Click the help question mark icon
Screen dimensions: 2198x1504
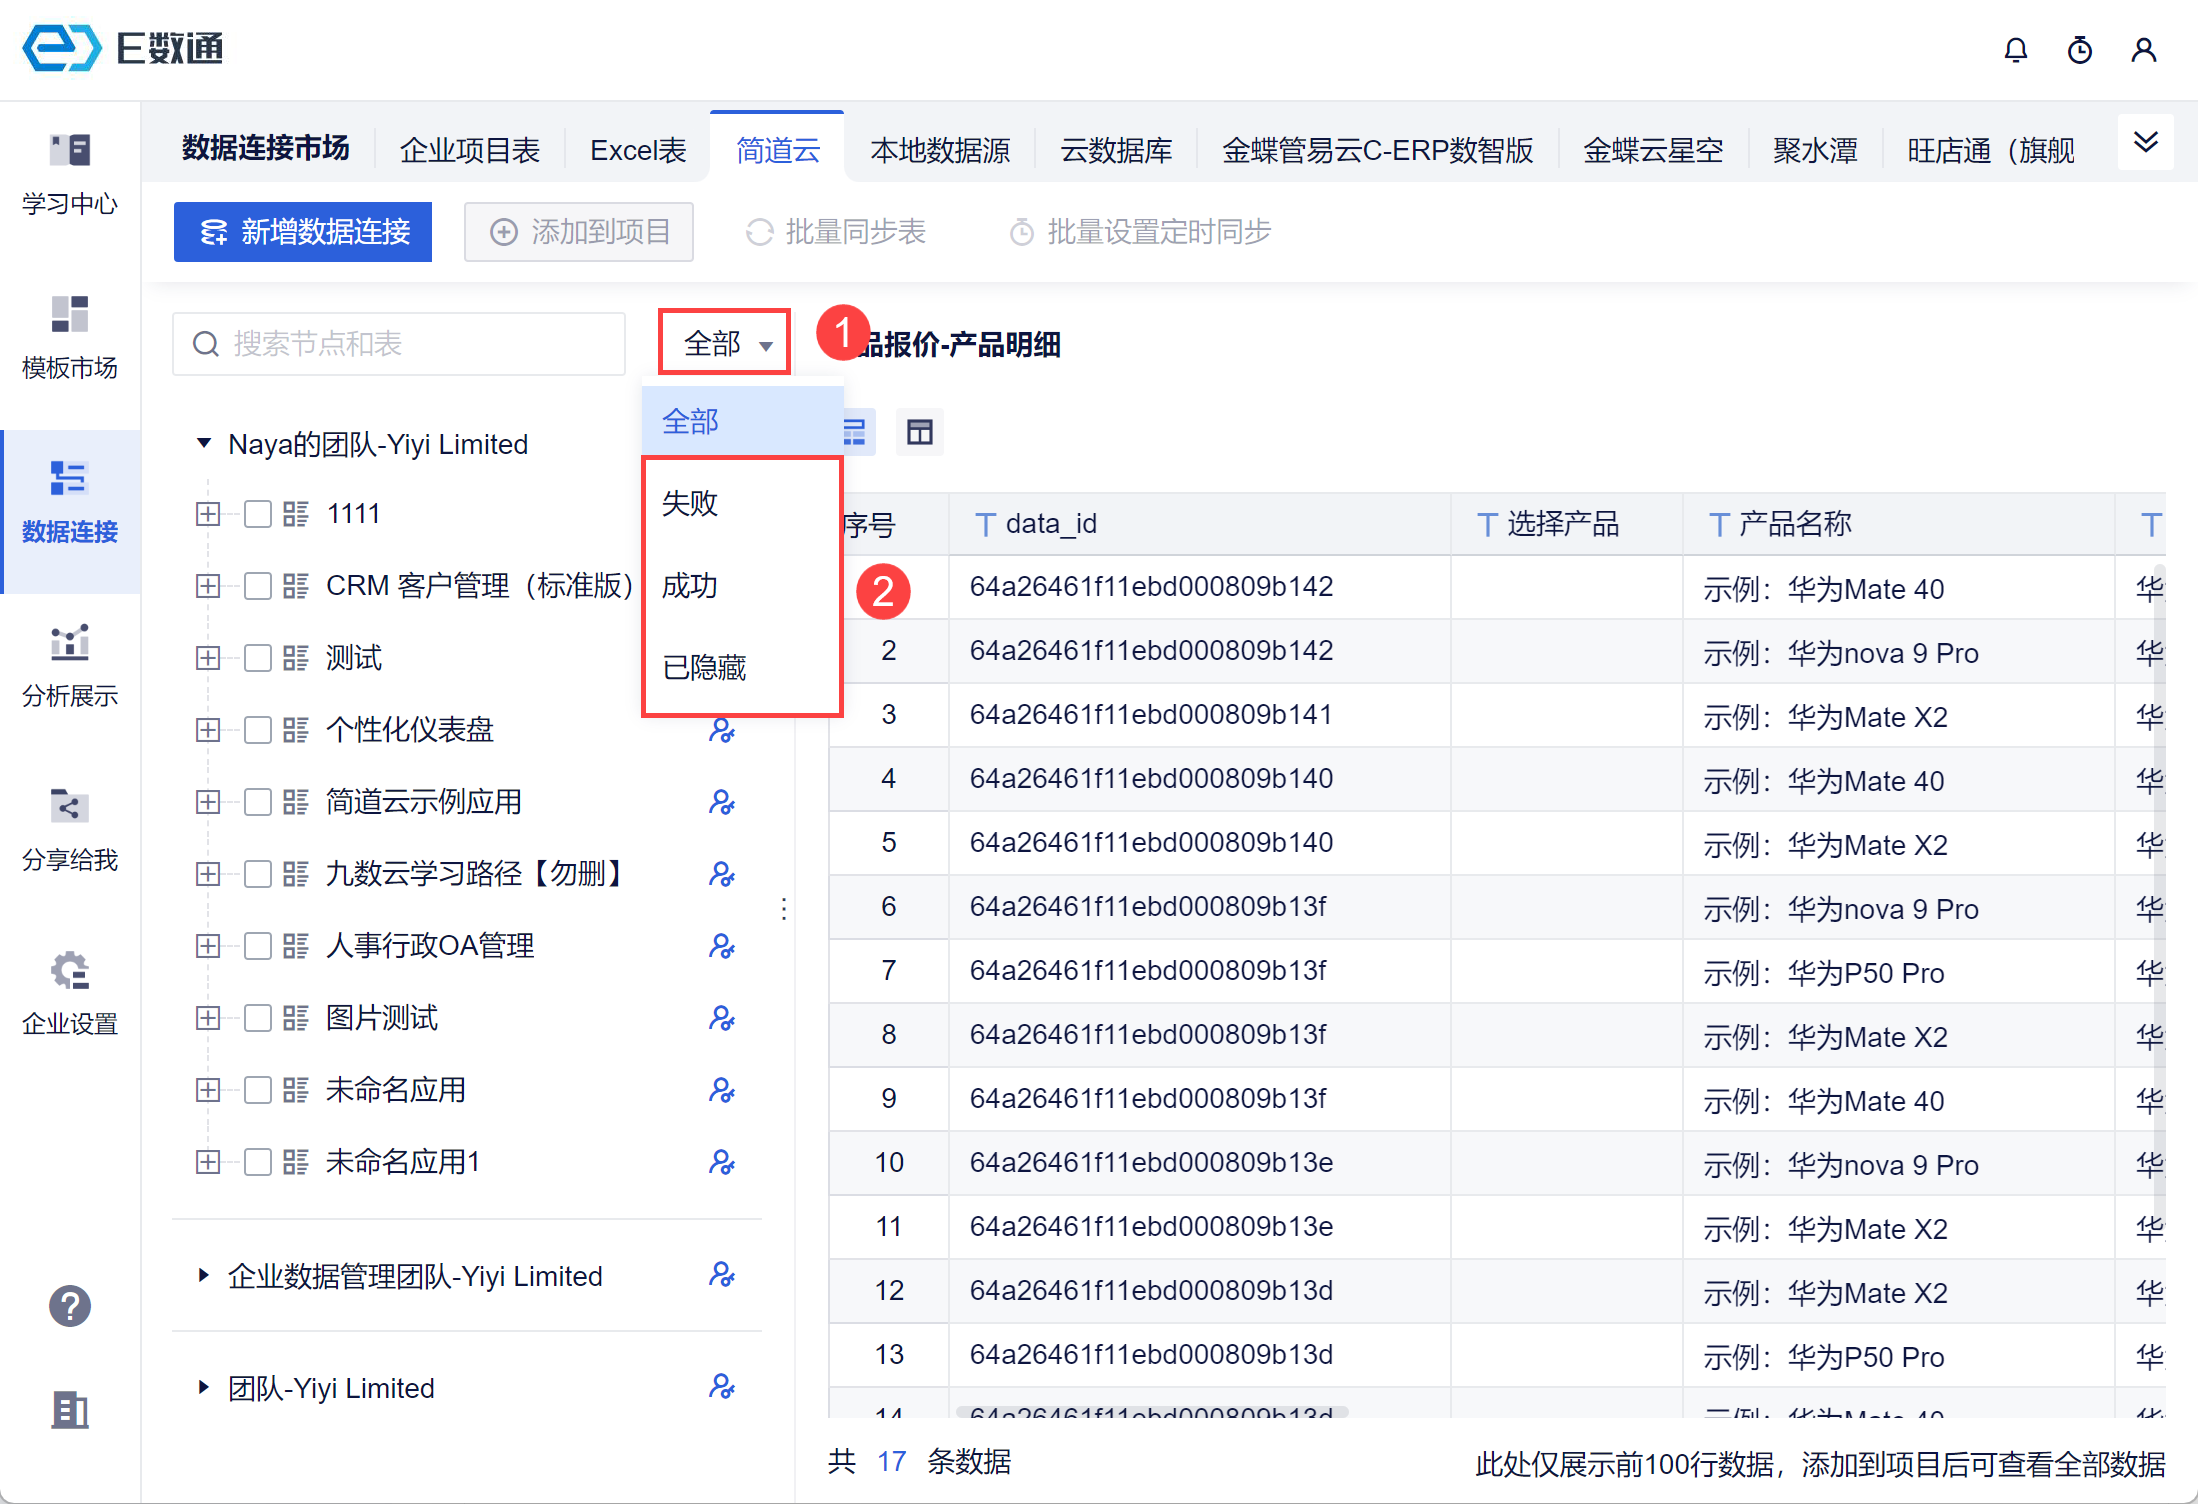point(70,1306)
